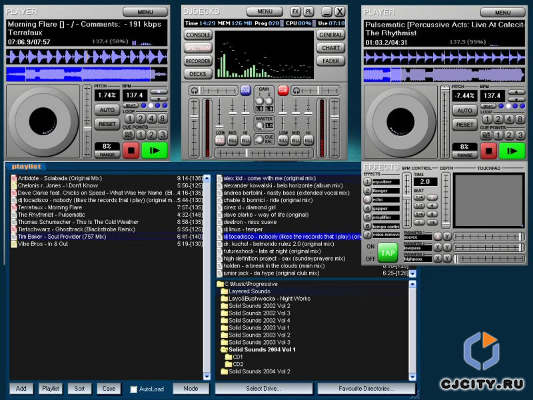Click the effects touchpad area

[x=489, y=200]
